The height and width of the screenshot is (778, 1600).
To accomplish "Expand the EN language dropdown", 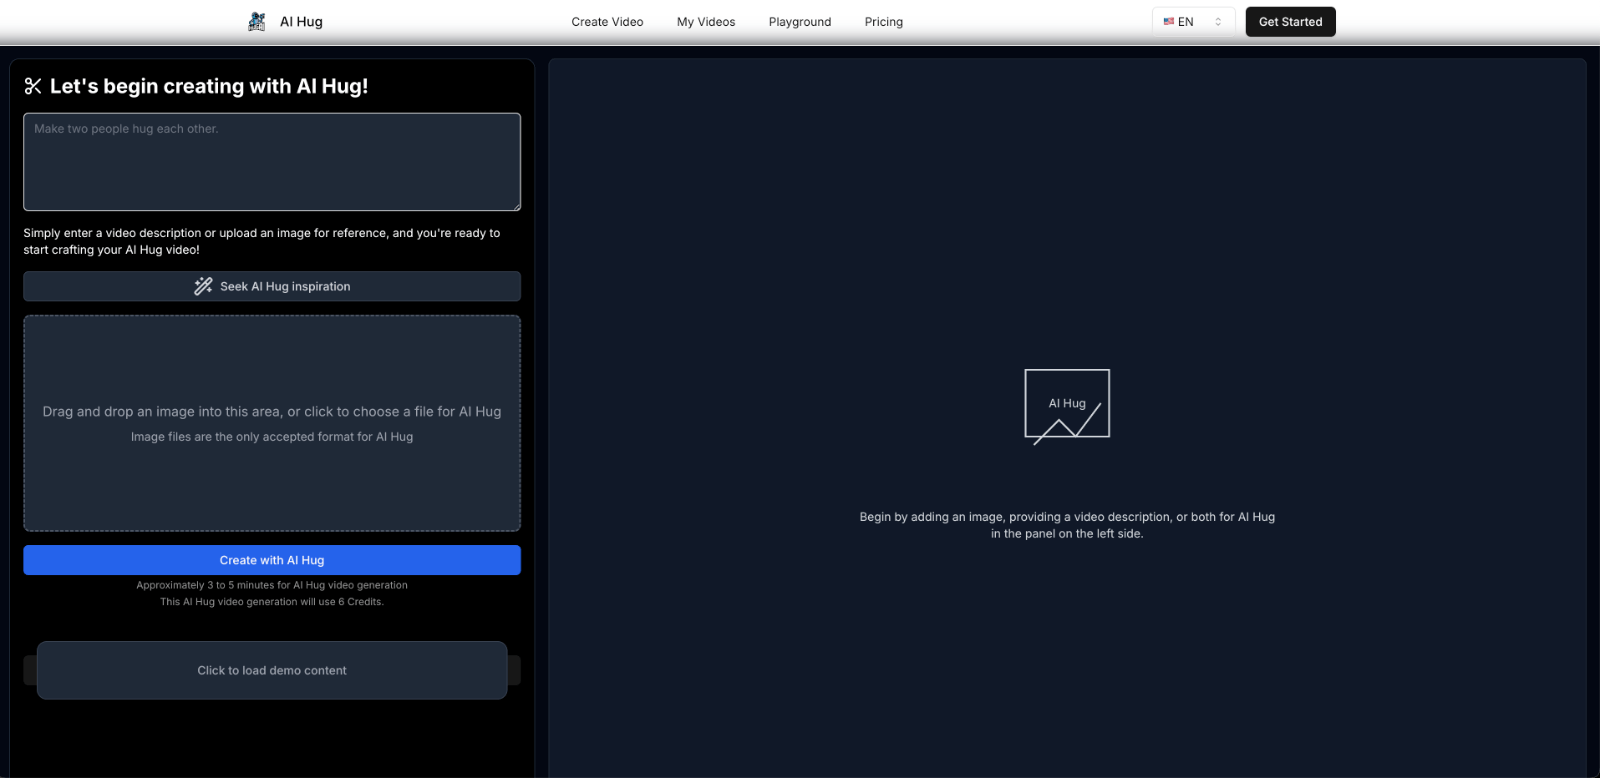I will point(1192,22).
